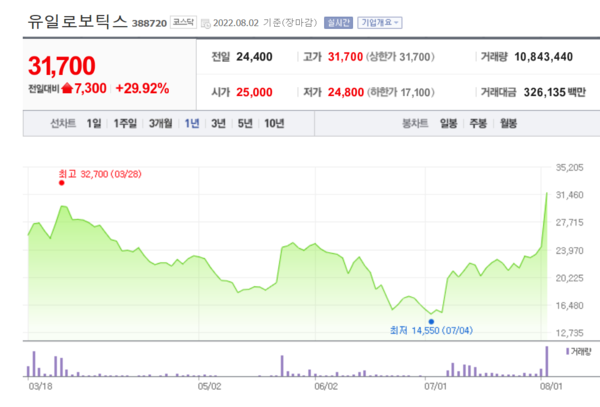Select the 1년 line chart tab
Image resolution: width=600 pixels, height=407 pixels.
(192, 124)
